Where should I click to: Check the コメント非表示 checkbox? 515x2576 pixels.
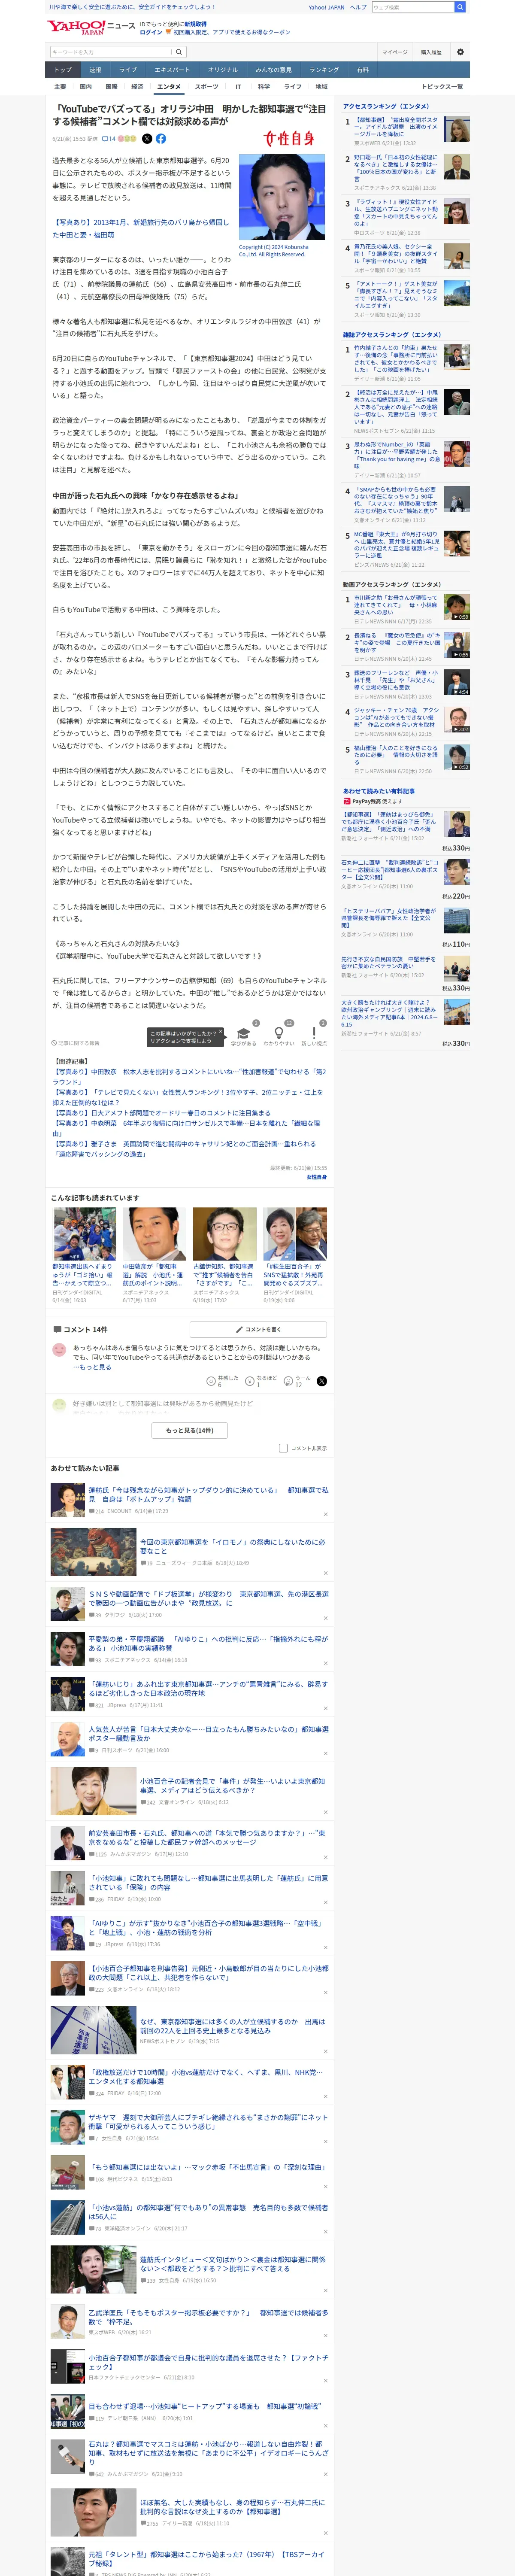[283, 1448]
